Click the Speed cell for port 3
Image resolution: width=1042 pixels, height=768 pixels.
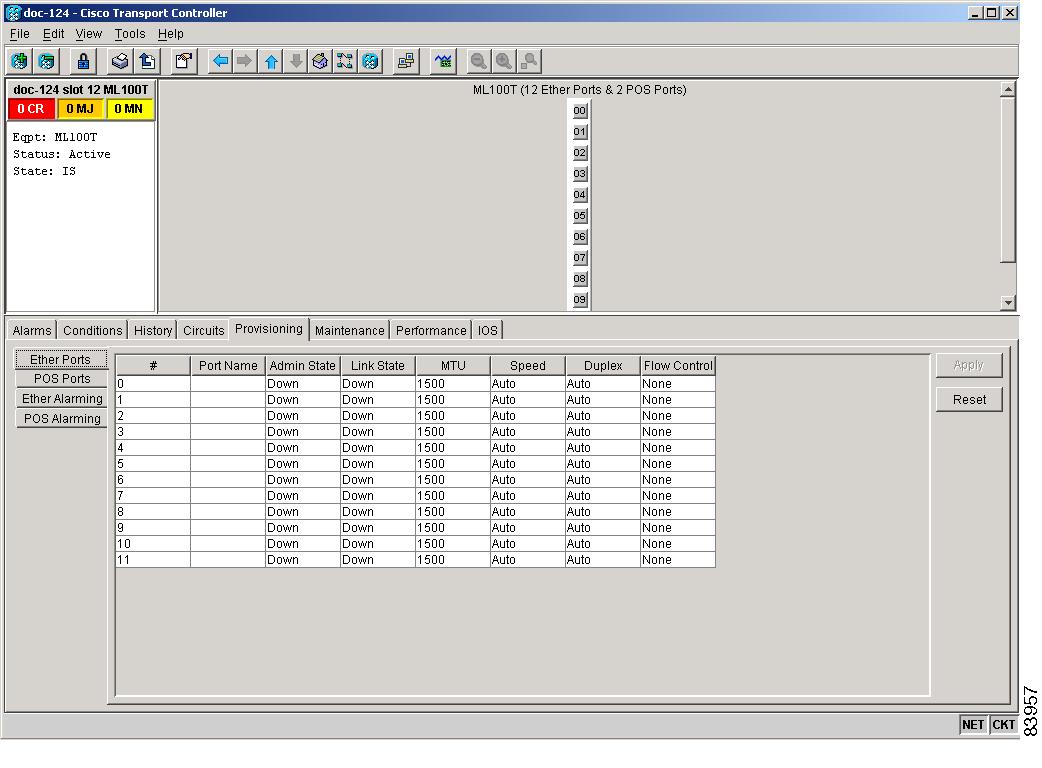pyautogui.click(x=528, y=432)
